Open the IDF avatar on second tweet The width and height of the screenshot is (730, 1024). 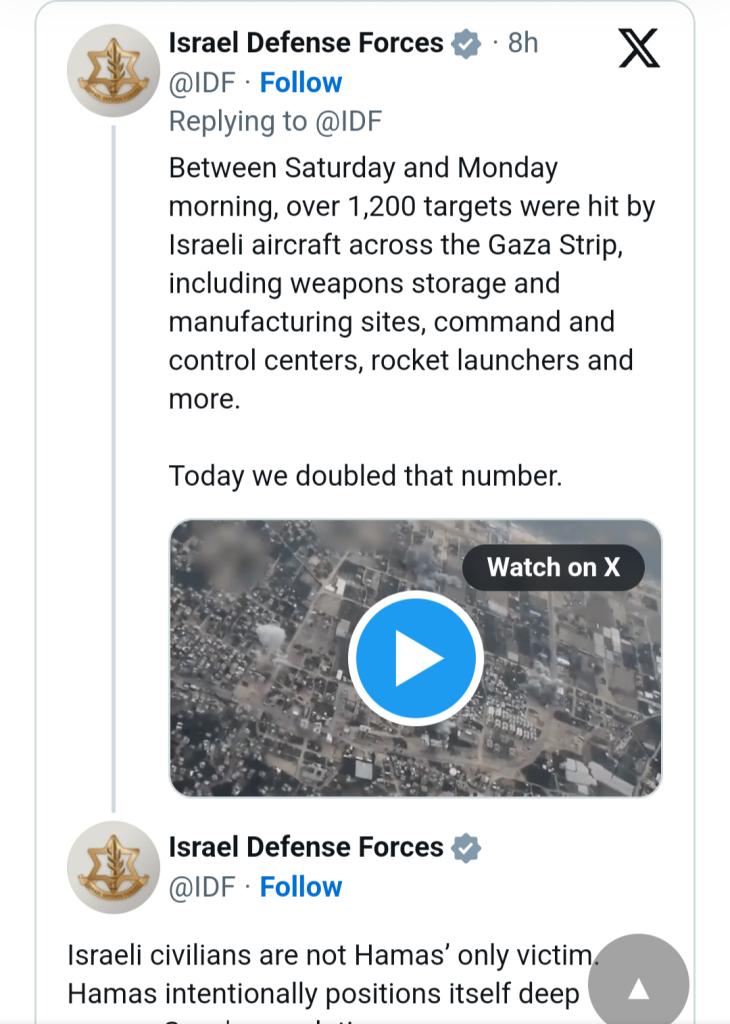pos(114,867)
